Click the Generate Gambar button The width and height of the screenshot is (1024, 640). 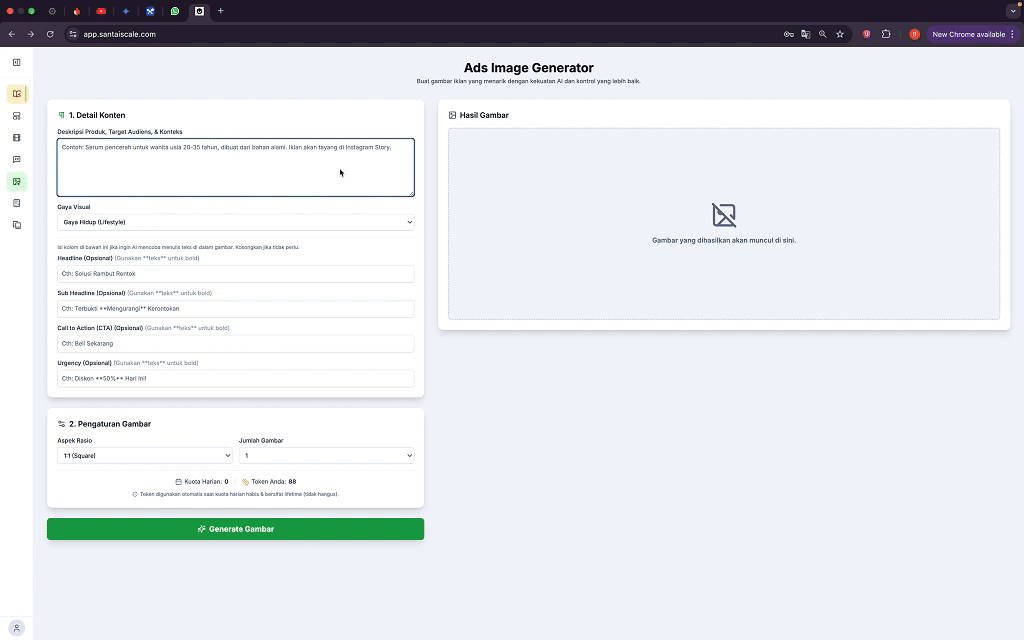coord(235,529)
